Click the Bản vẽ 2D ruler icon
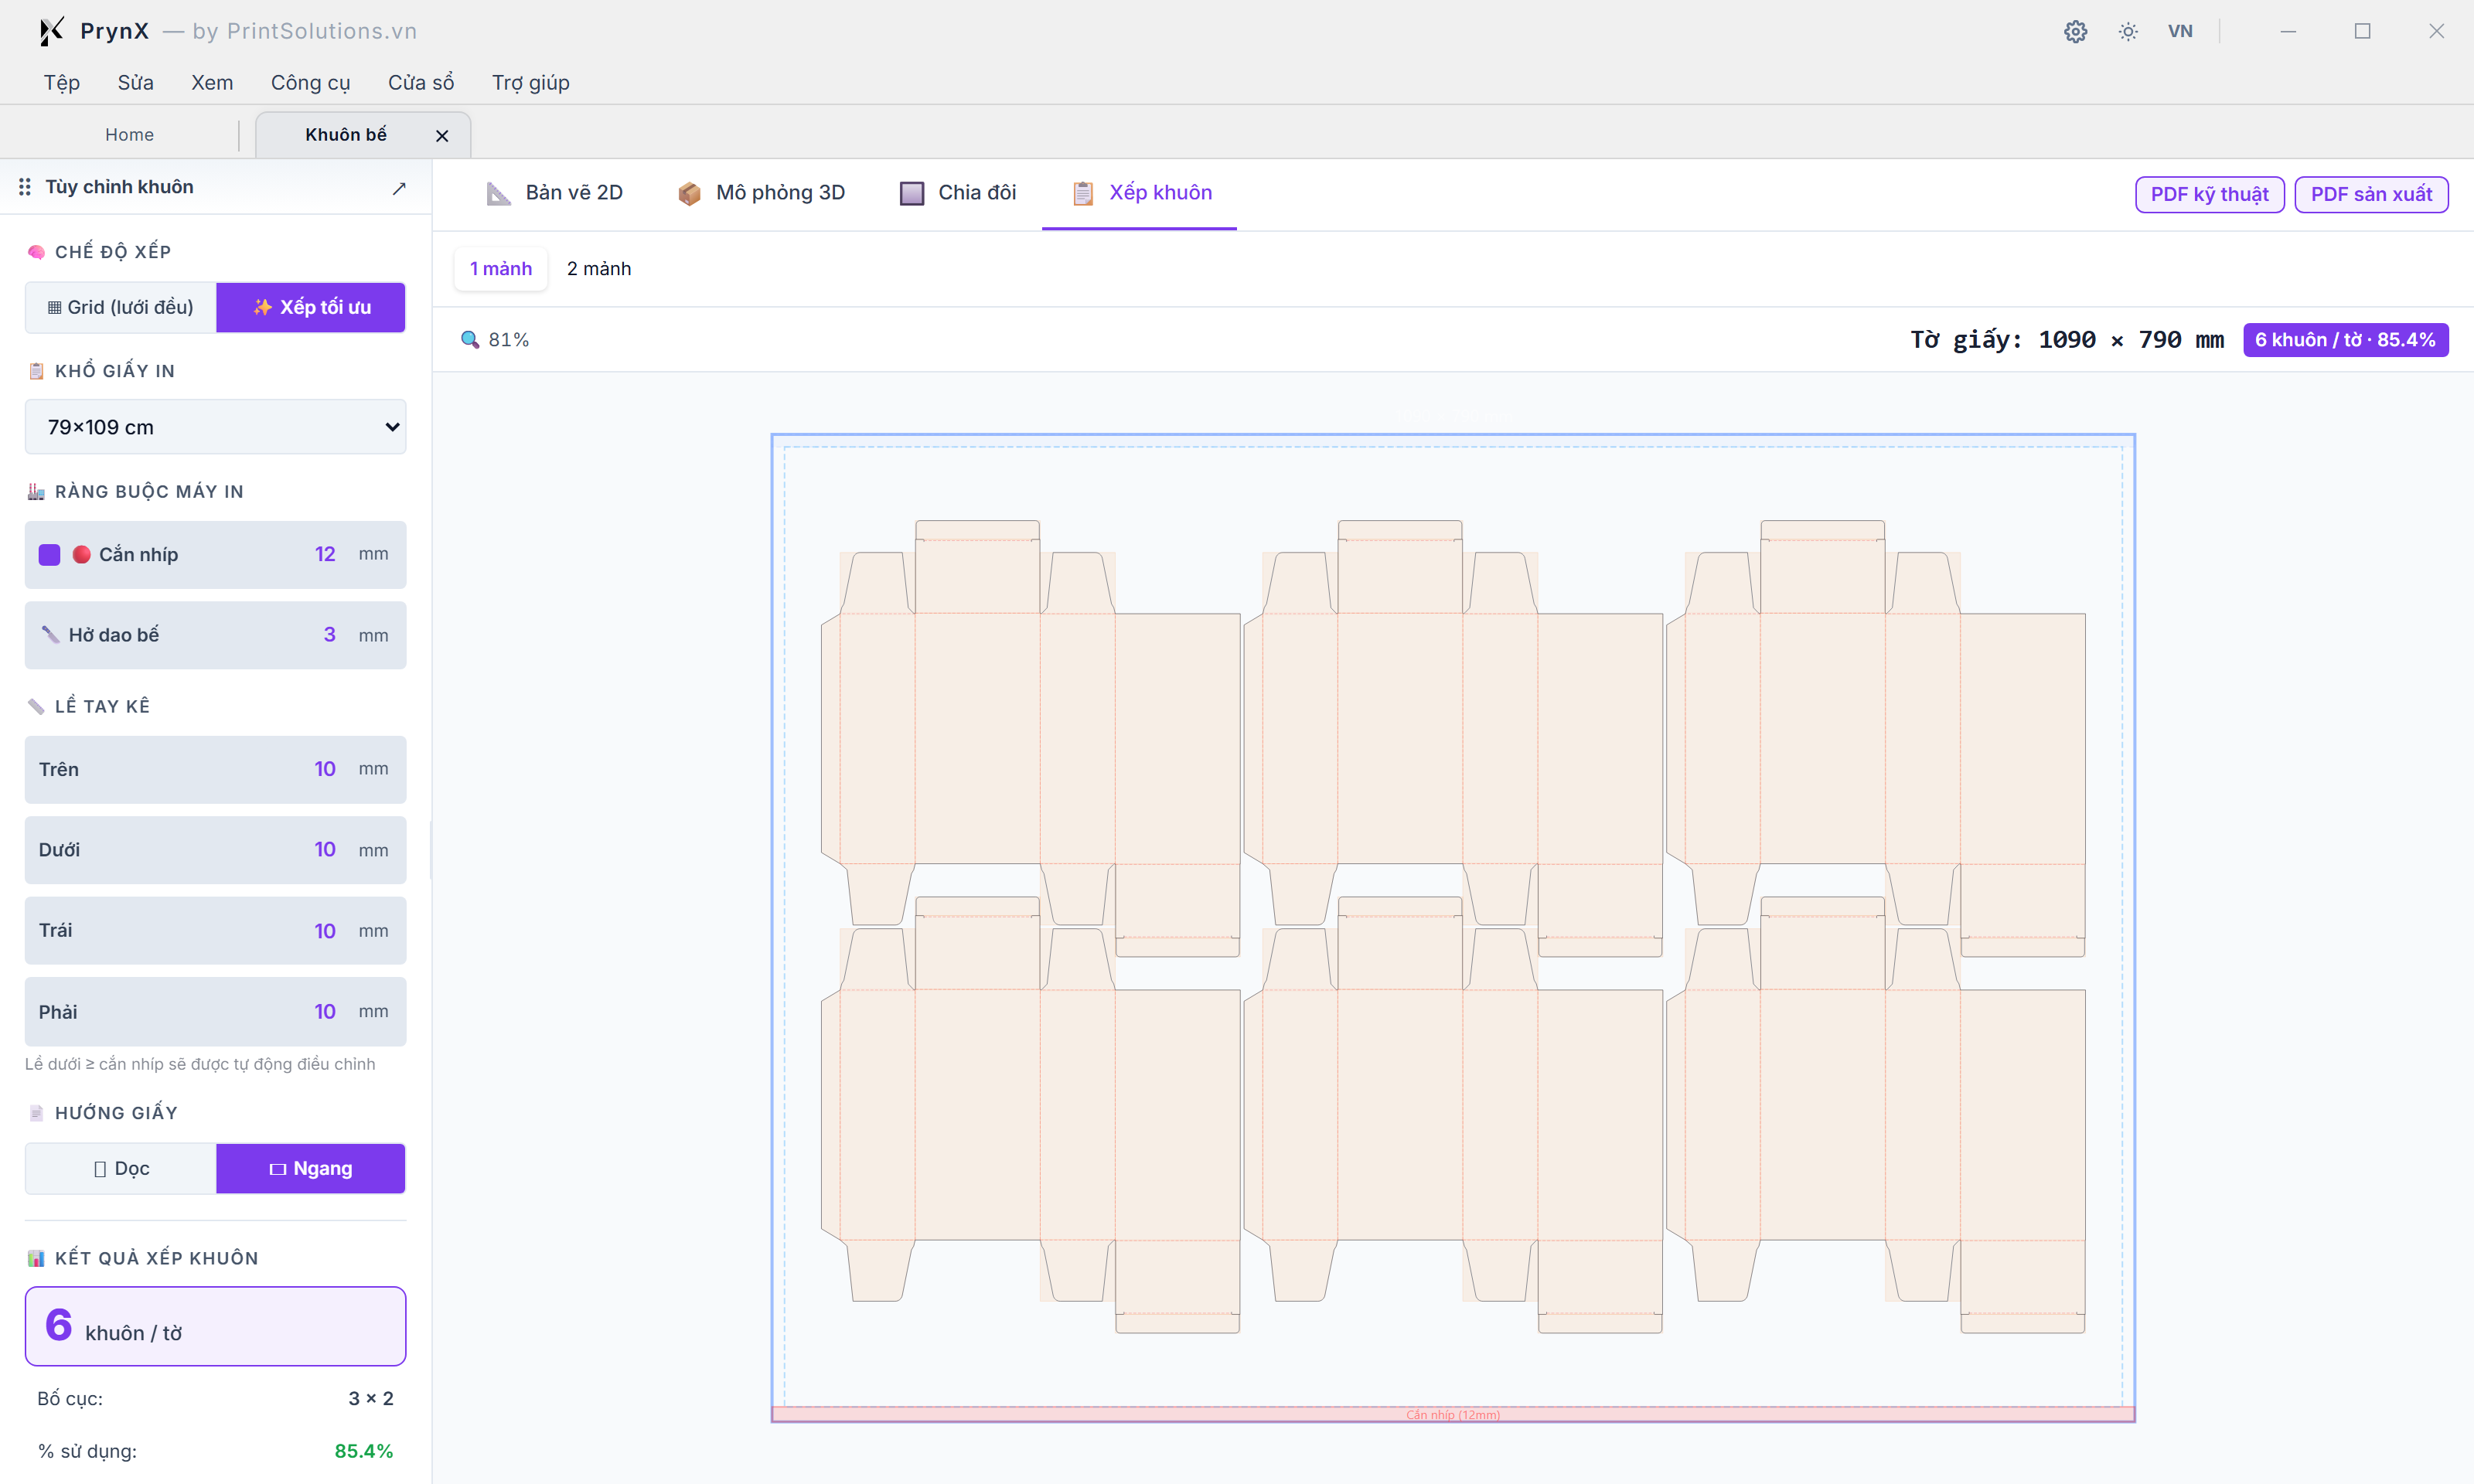Screen dimensions: 2474x1484 (498, 194)
